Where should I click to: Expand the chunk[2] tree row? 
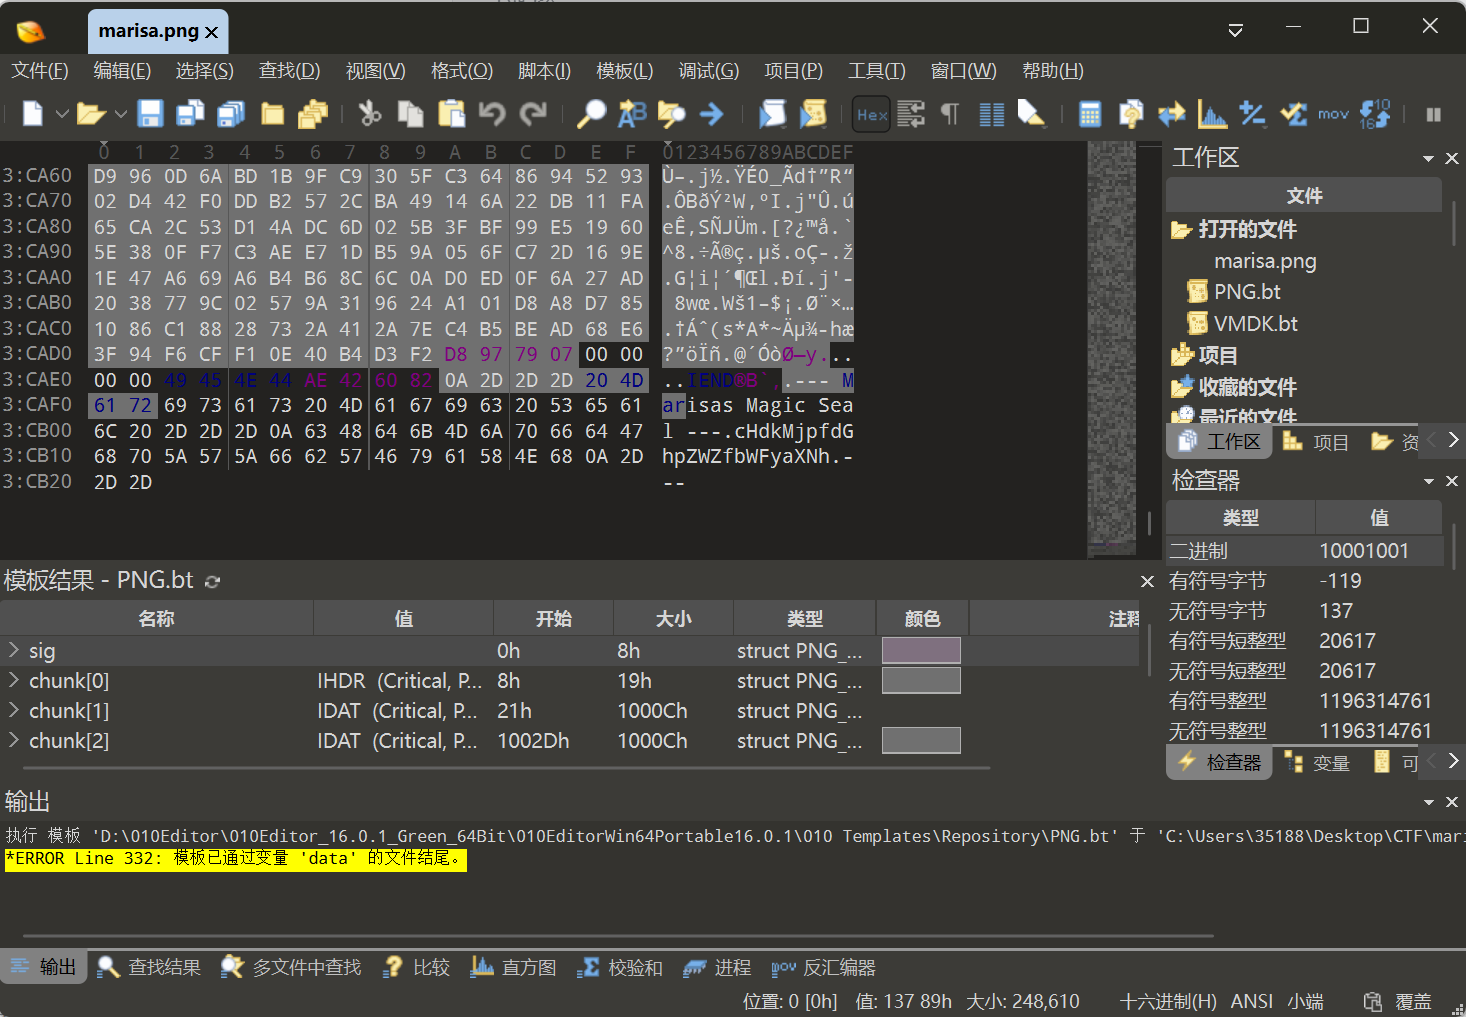point(14,740)
